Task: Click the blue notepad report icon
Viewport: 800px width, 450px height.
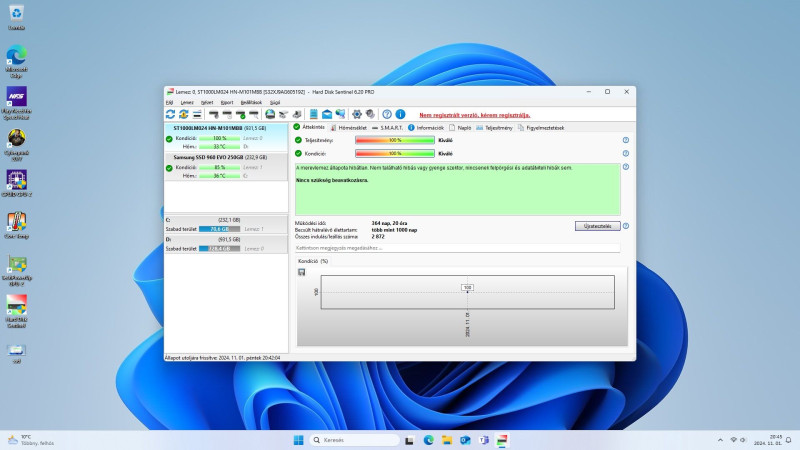Action: pos(313,115)
